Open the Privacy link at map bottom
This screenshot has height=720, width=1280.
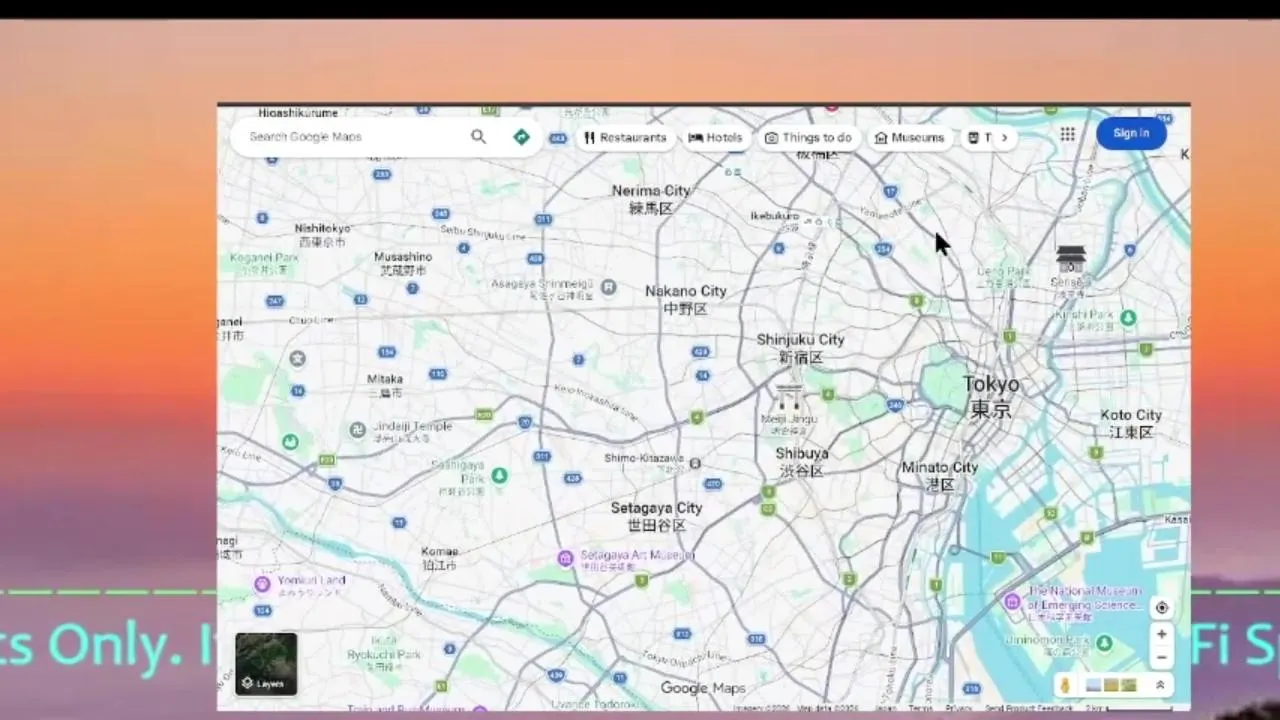[959, 708]
